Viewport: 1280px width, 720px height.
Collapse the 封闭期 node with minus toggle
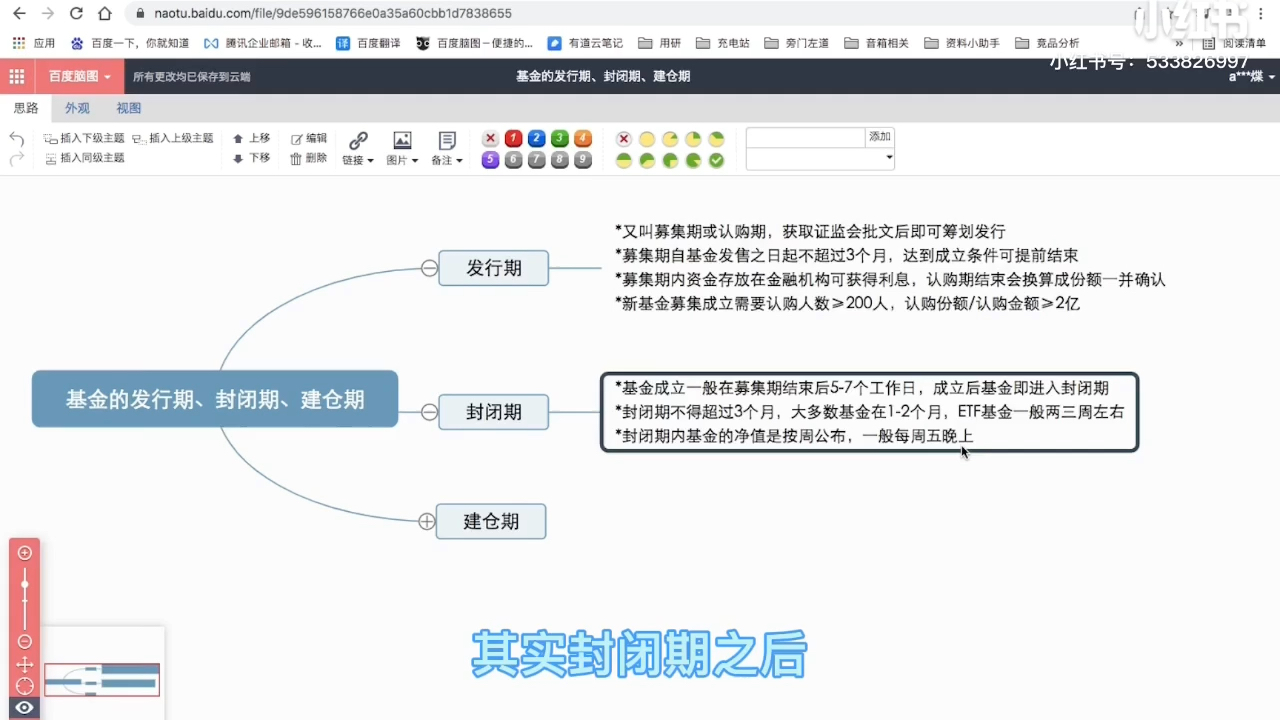429,412
